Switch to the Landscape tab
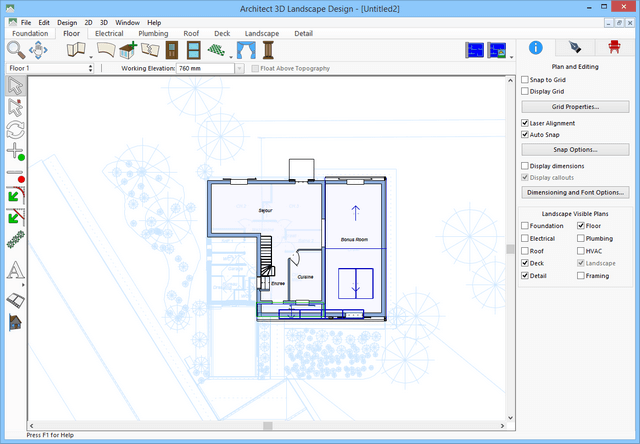Screen dimensions: 640x444 coord(262,33)
